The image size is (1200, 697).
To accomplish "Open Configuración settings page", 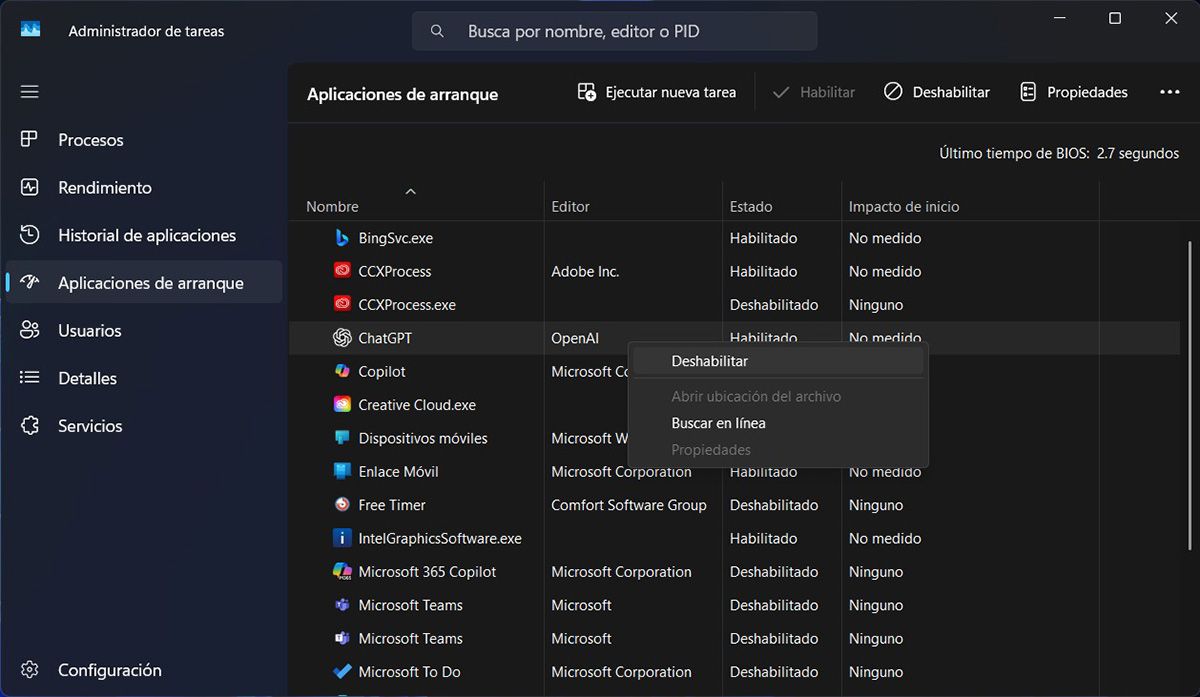I will coord(144,670).
